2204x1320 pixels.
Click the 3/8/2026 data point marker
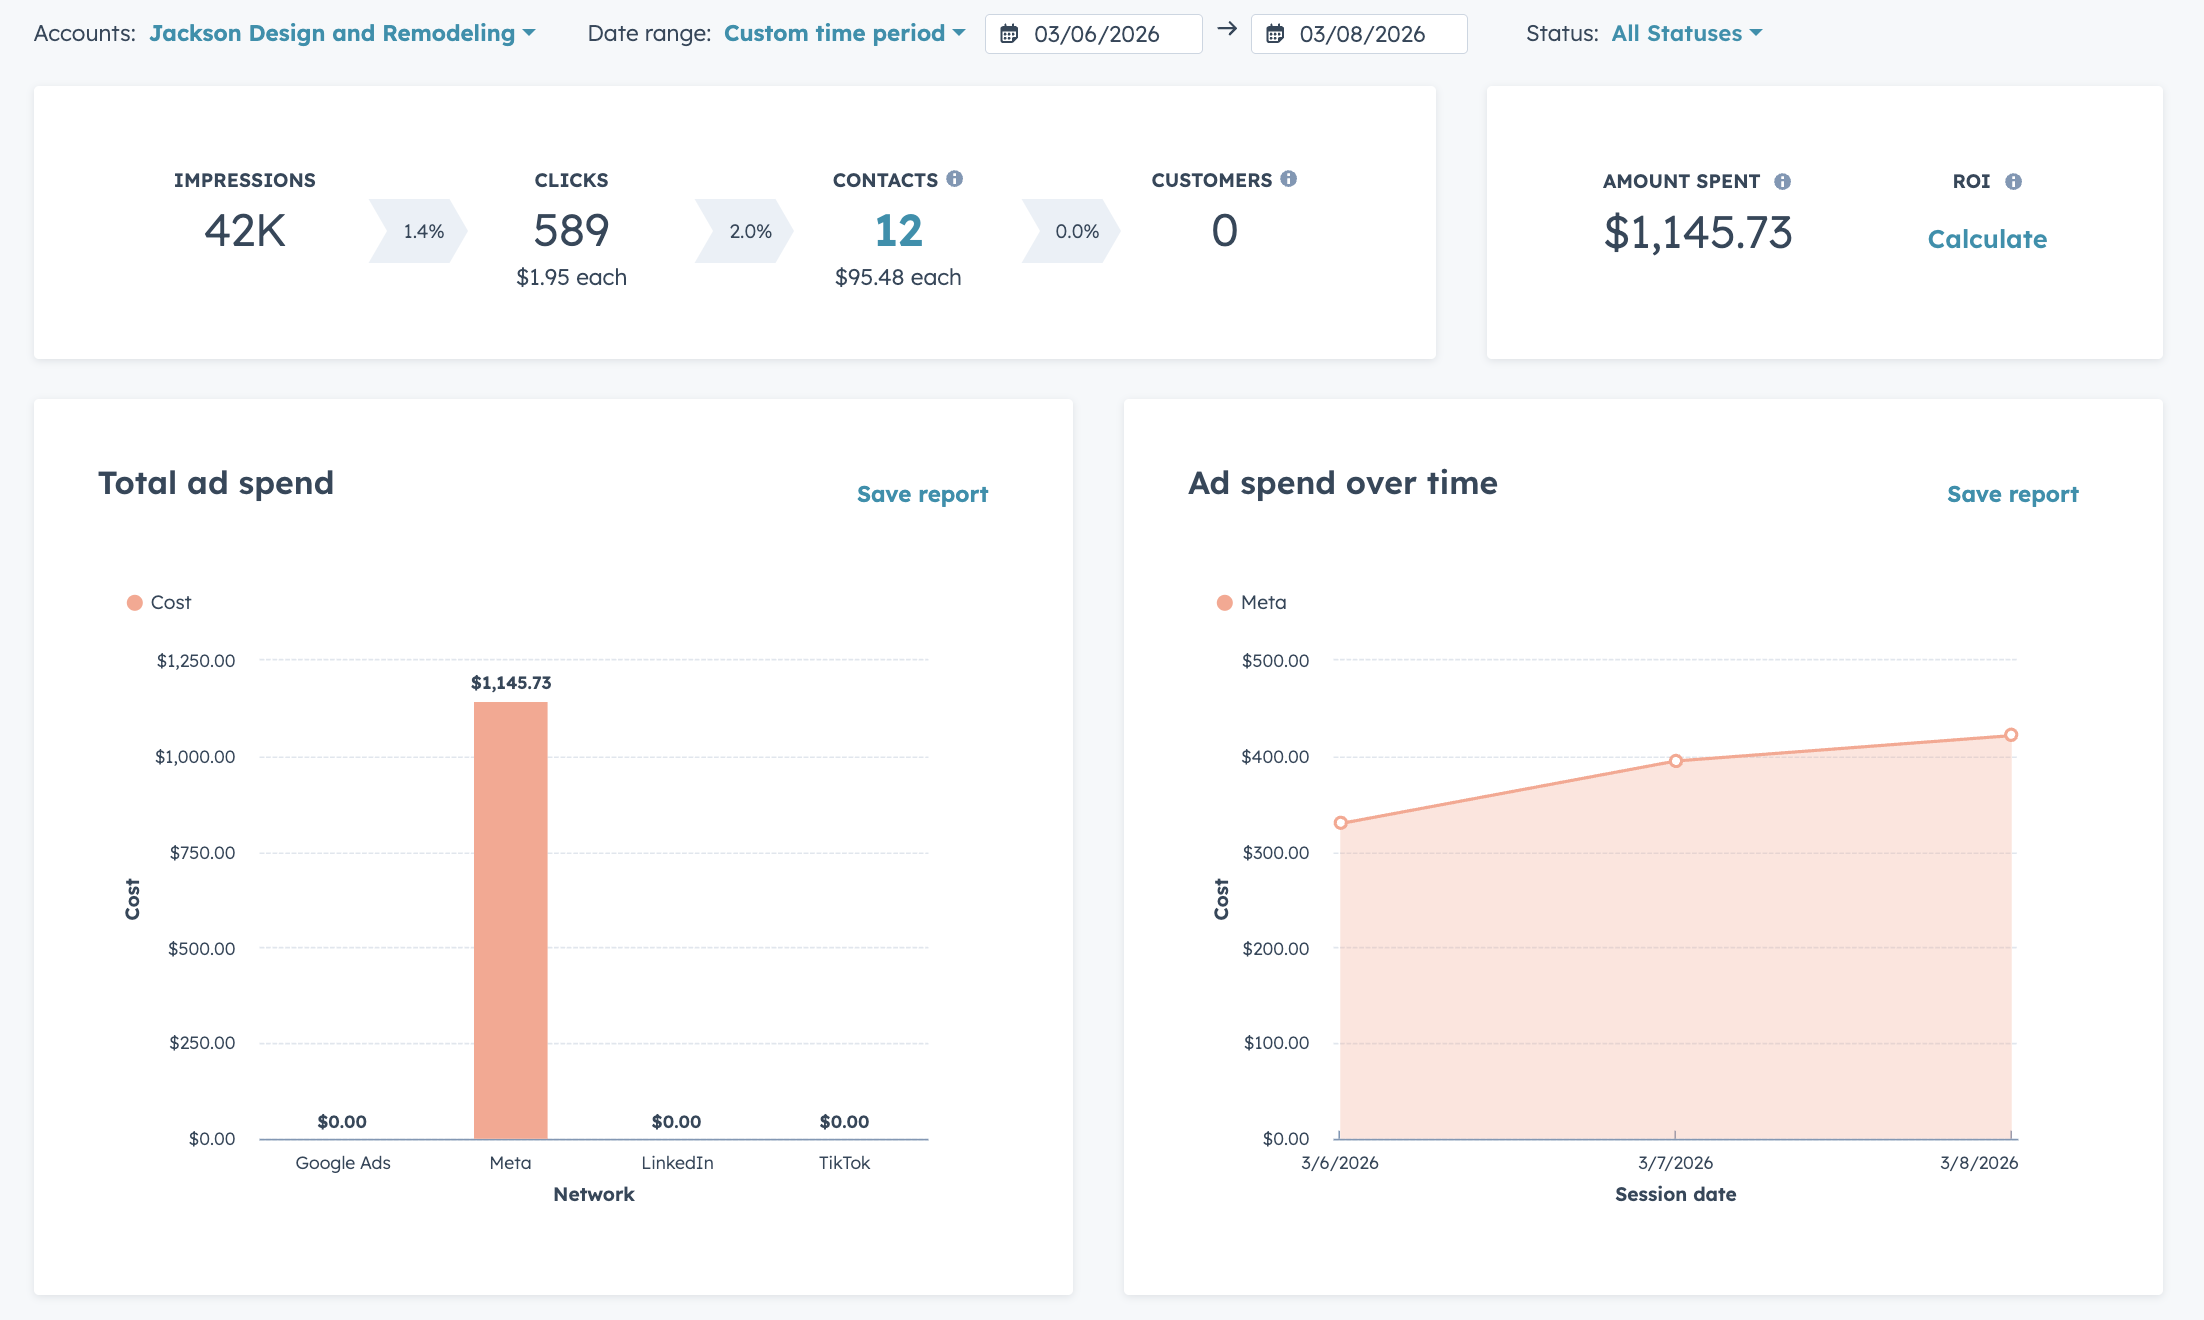2011,735
